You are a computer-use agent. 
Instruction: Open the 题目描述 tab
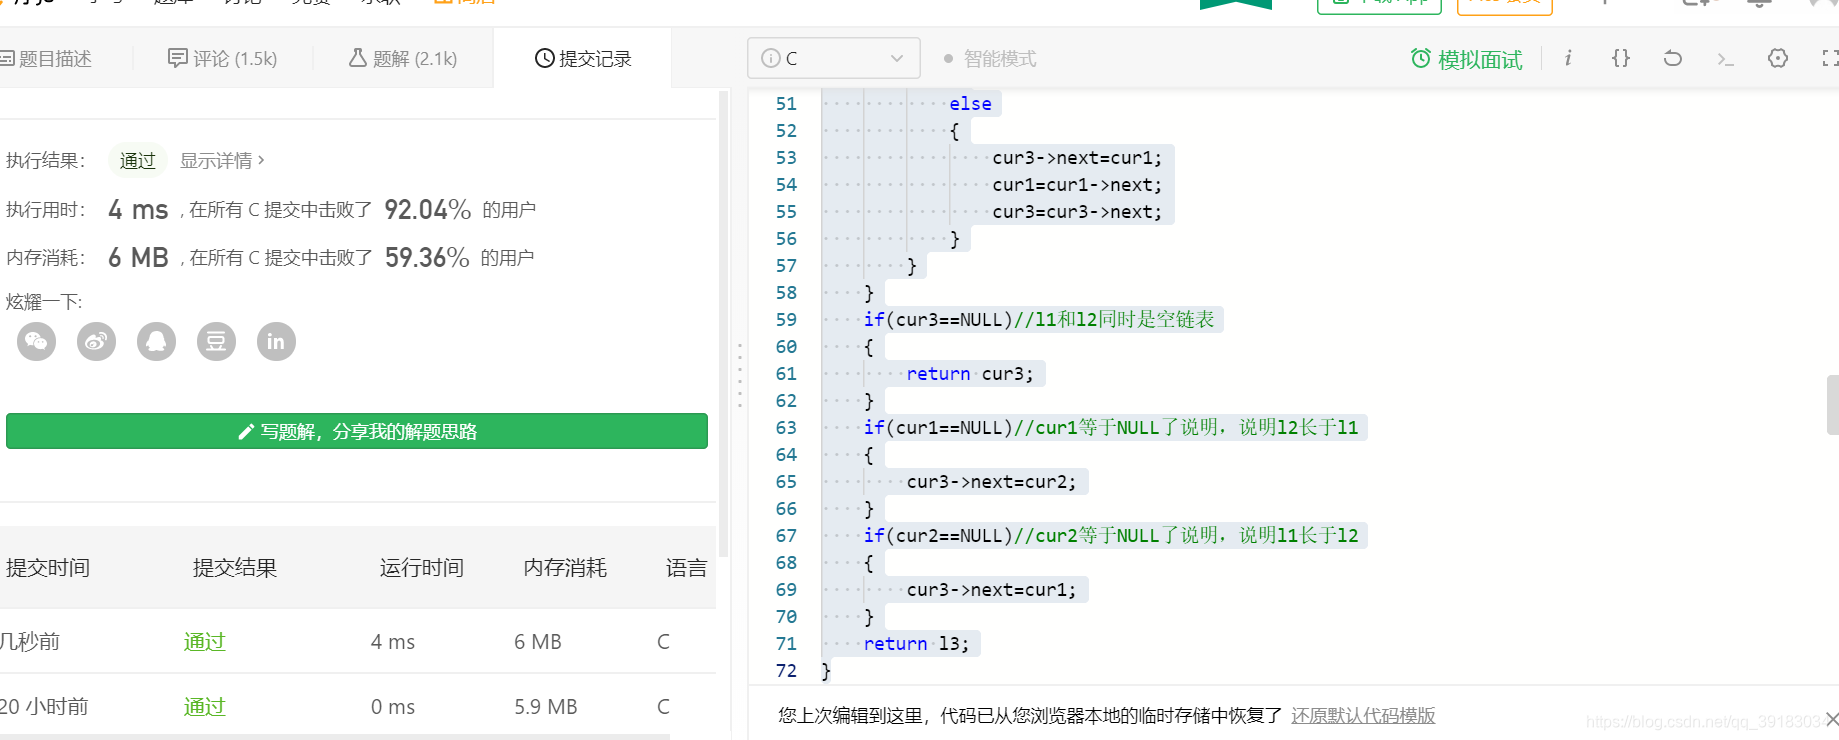(x=46, y=59)
